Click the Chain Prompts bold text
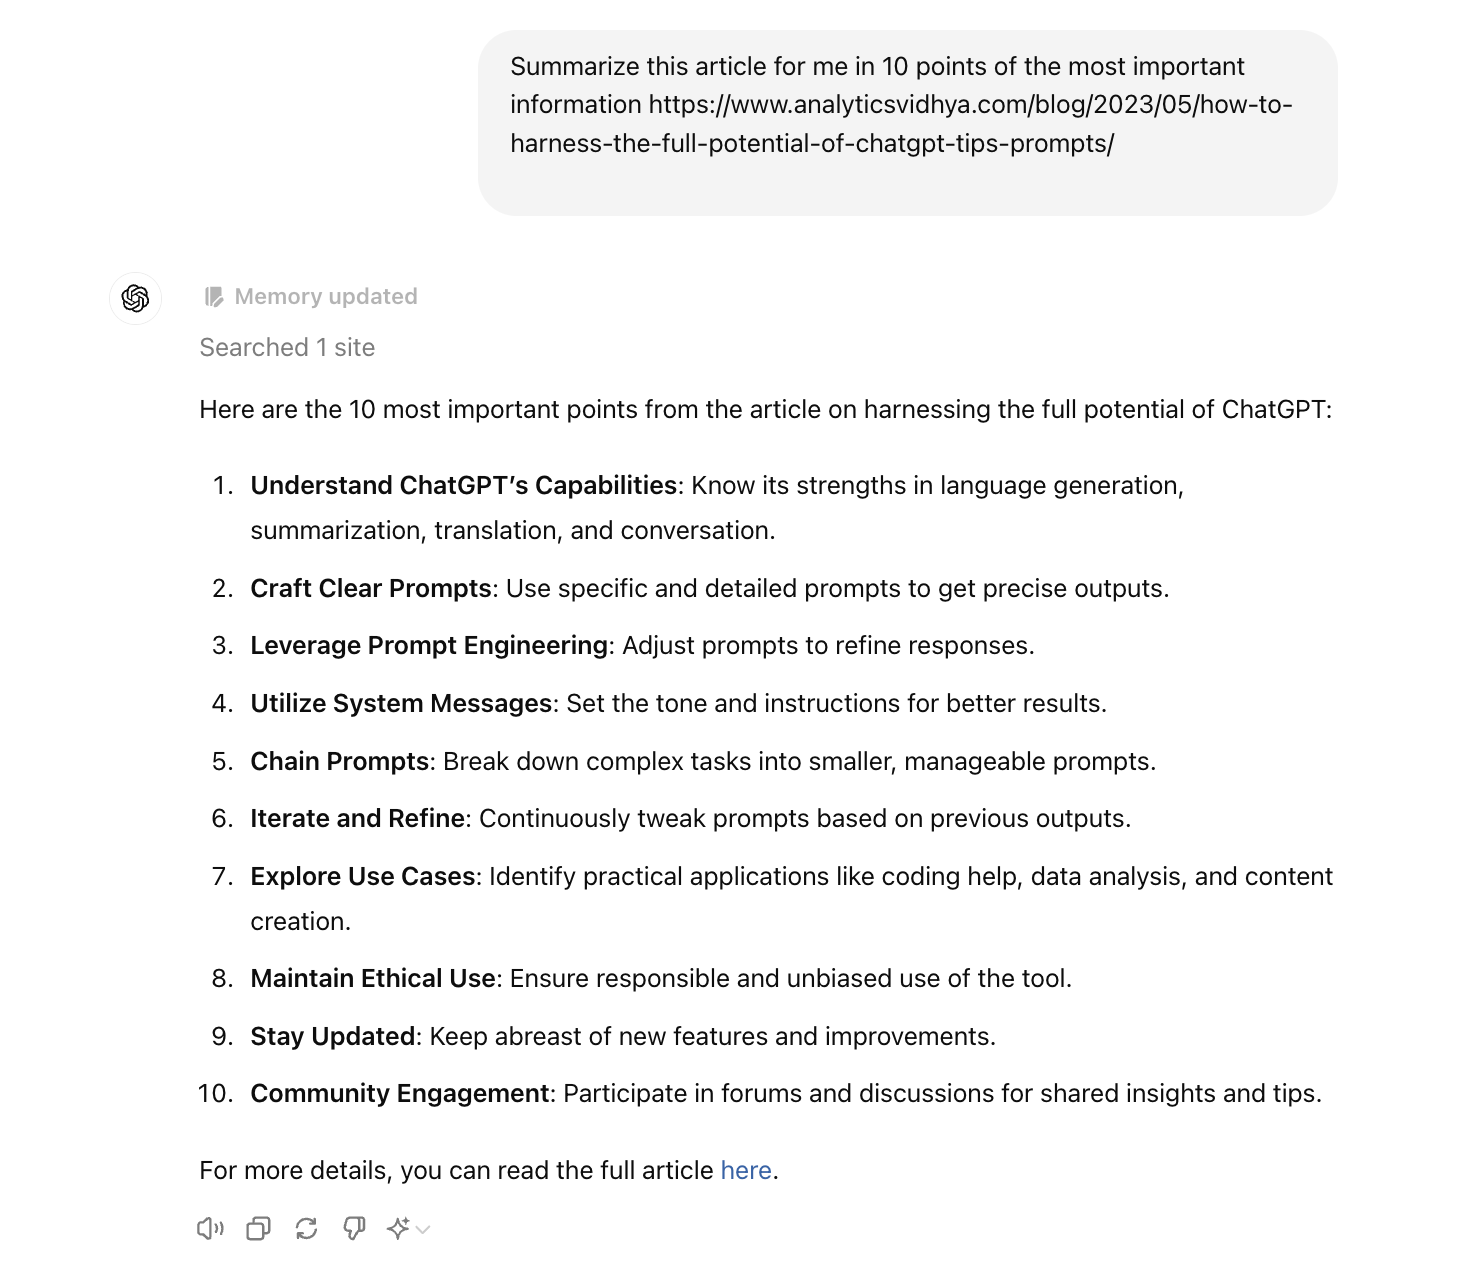 point(340,761)
